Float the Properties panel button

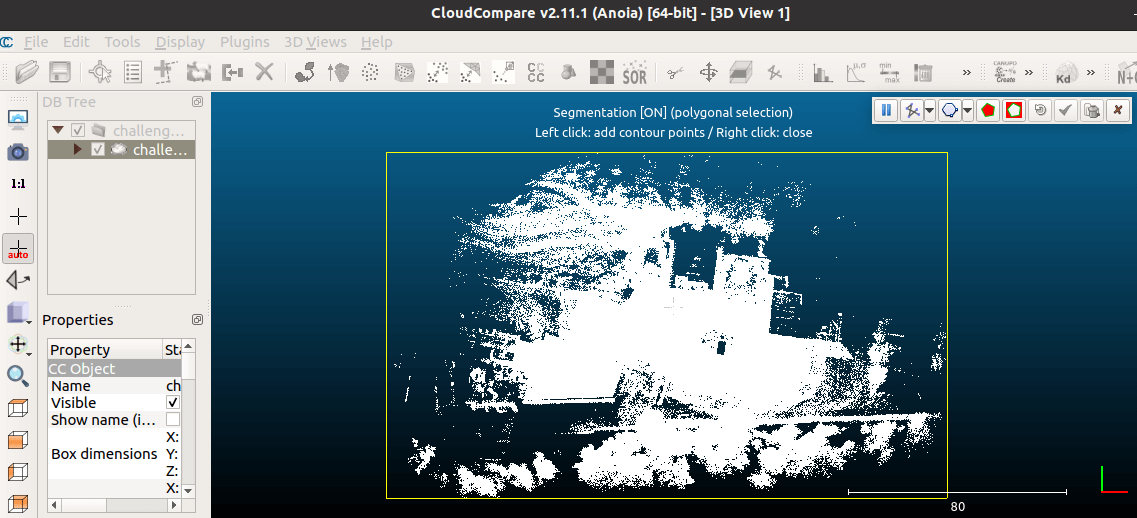pyautogui.click(x=197, y=319)
